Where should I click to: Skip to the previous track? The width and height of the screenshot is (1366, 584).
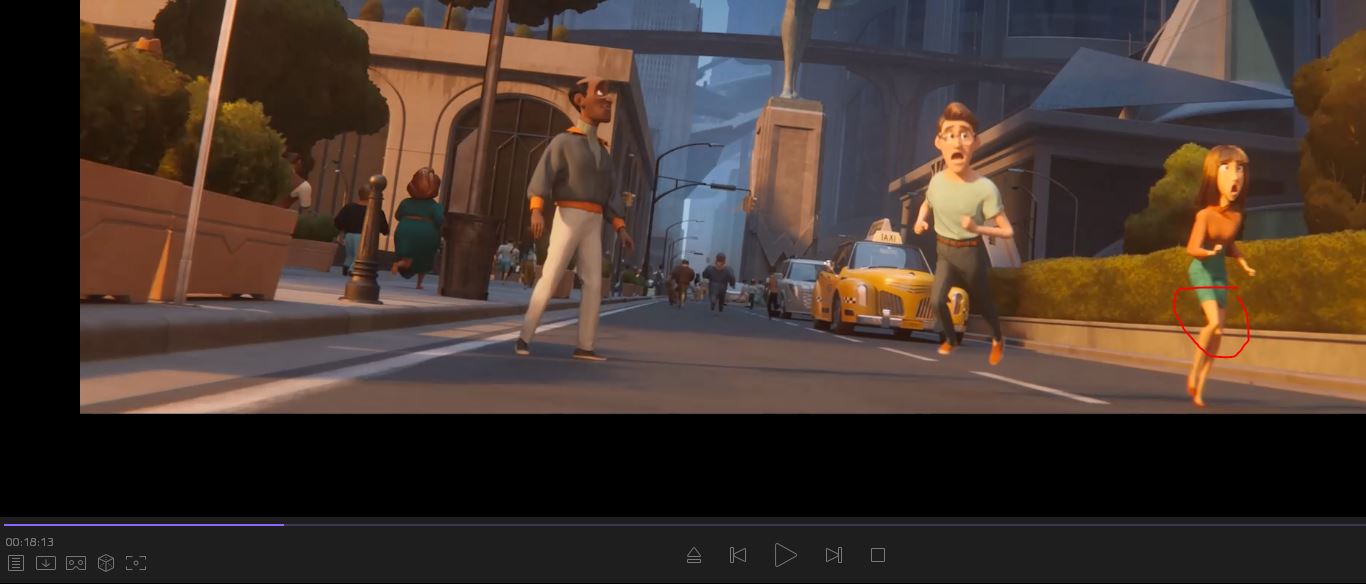pyautogui.click(x=738, y=555)
